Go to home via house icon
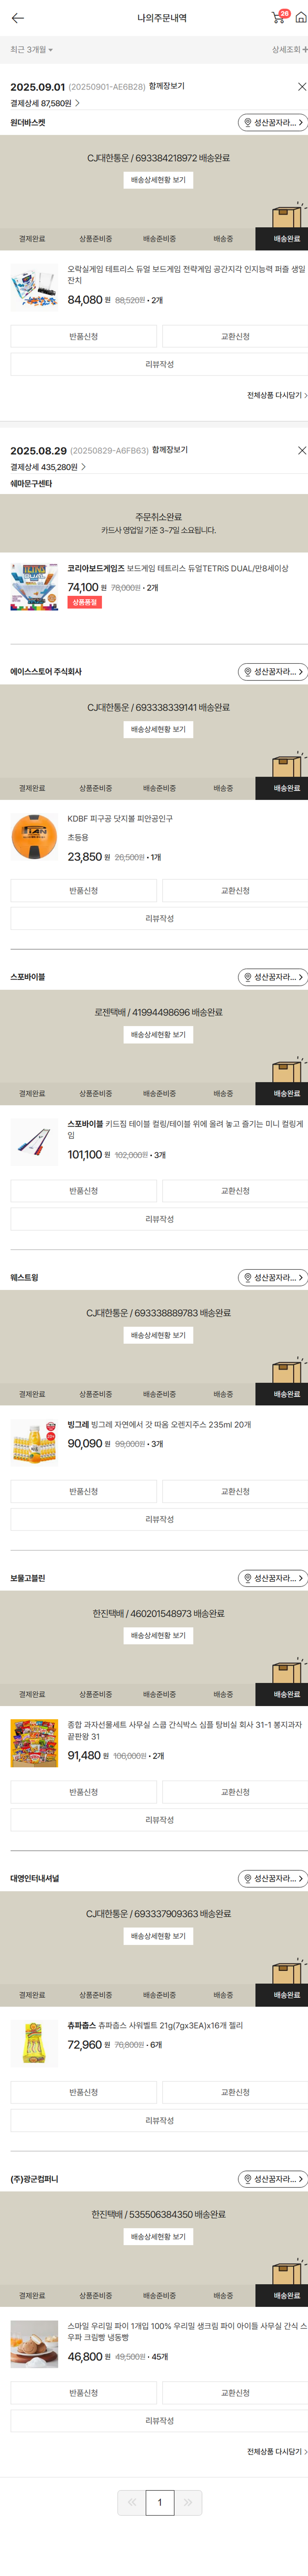308x2576 pixels. 300,18
